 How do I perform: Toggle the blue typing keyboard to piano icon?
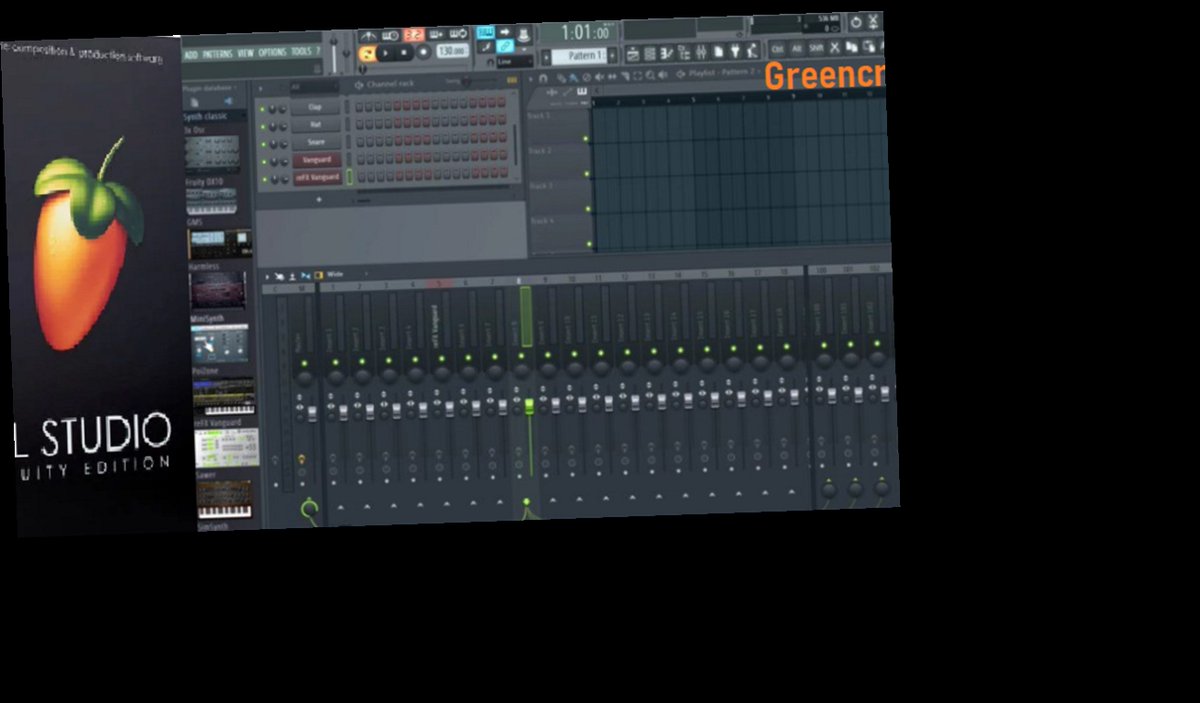point(485,32)
